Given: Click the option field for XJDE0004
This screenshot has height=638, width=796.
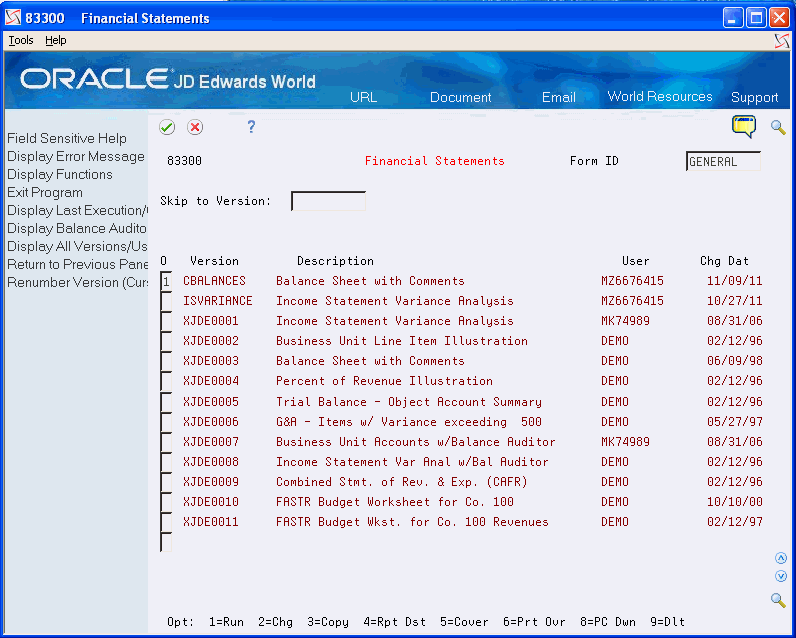Looking at the screenshot, I should point(166,381).
